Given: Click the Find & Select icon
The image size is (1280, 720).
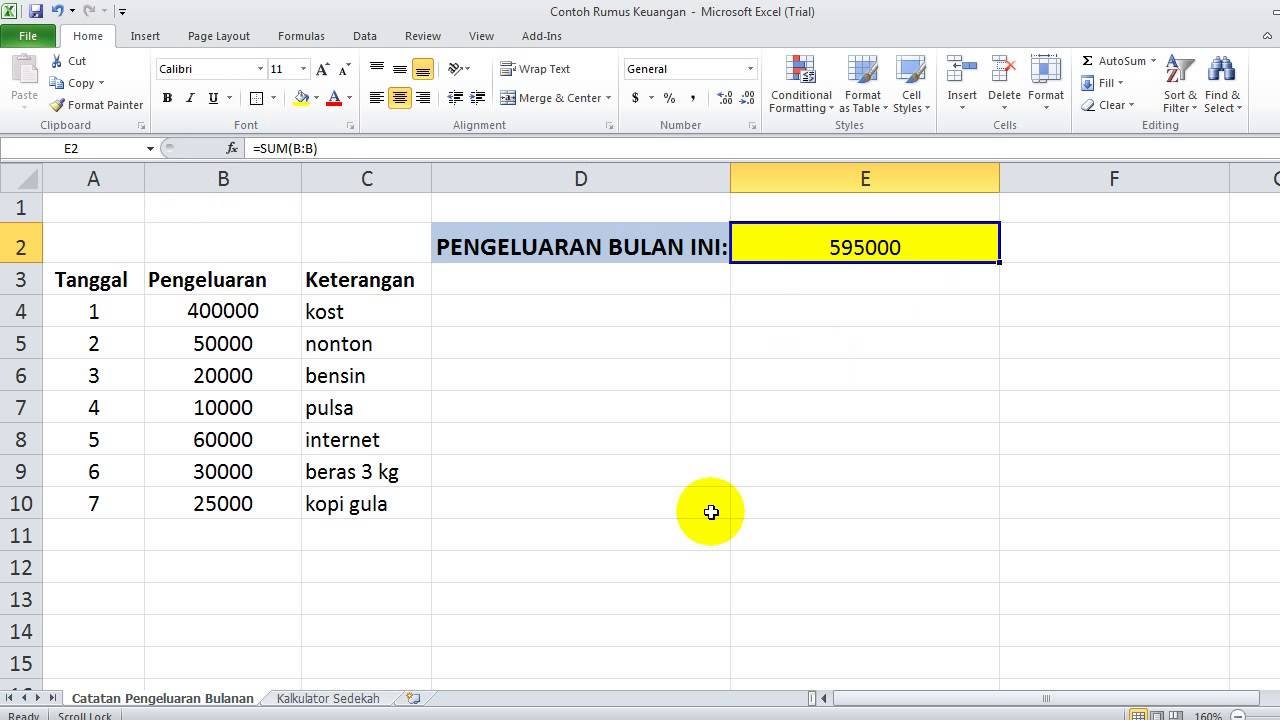Looking at the screenshot, I should point(1222,85).
